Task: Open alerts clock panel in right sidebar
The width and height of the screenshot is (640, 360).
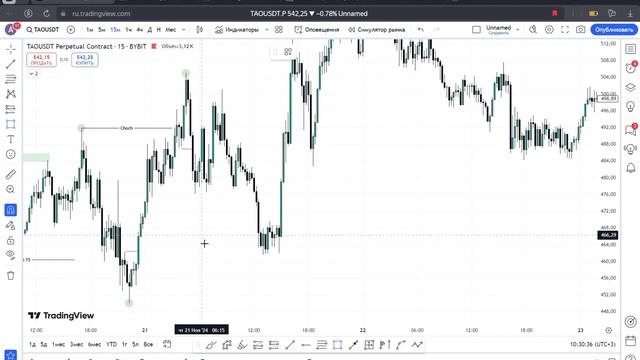Action: 631,68
